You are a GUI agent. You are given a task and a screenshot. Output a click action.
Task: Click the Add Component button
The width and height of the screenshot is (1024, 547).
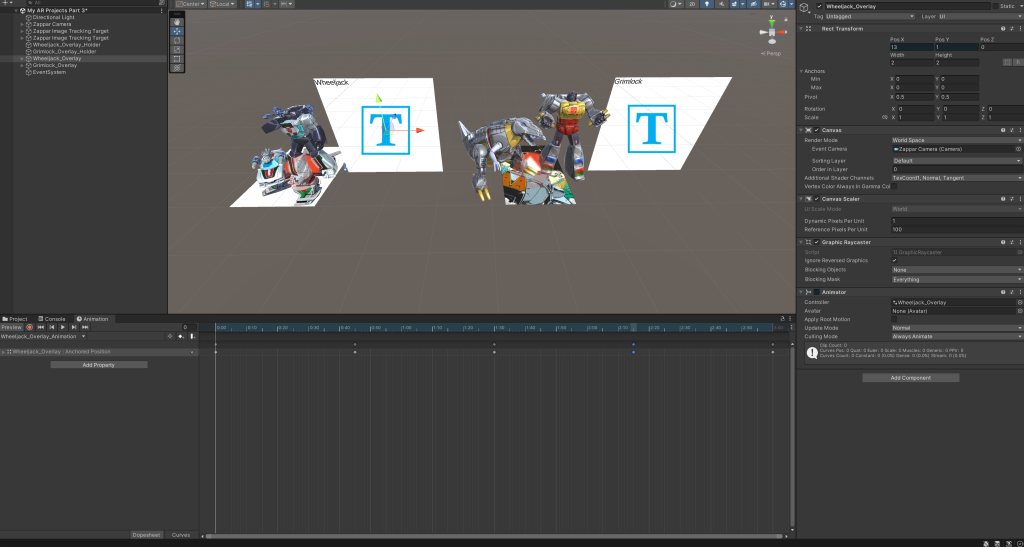pyautogui.click(x=910, y=378)
